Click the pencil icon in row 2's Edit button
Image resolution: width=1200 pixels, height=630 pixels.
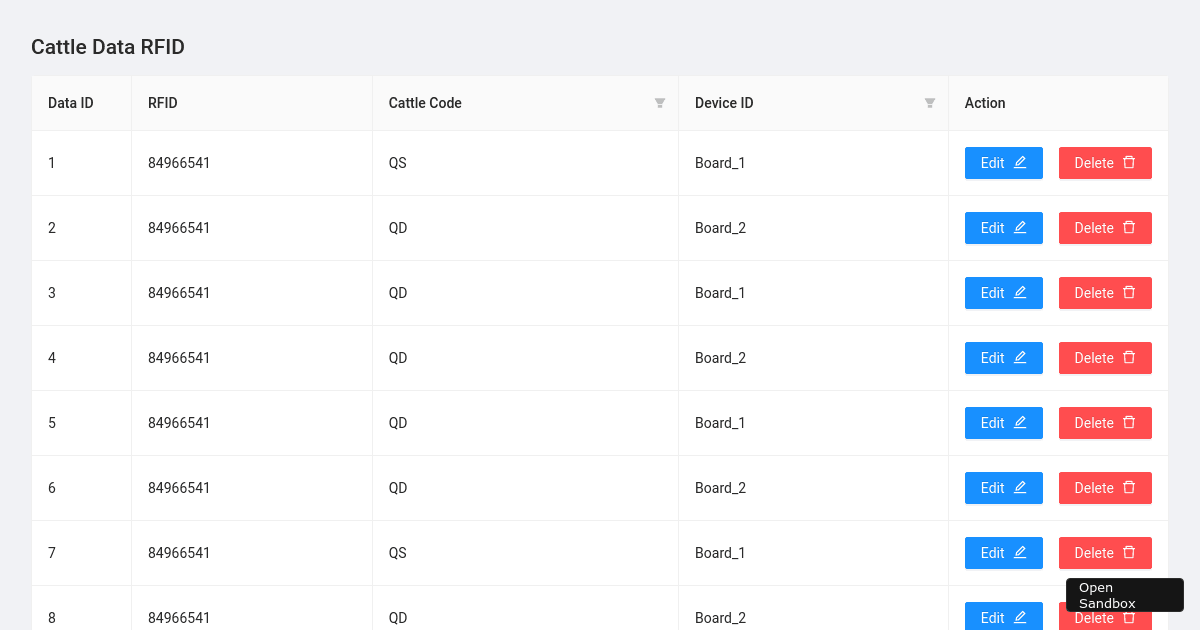point(1020,227)
